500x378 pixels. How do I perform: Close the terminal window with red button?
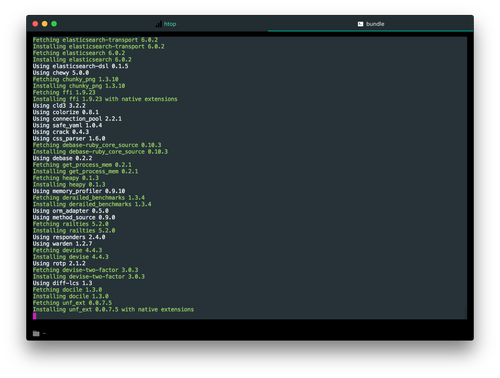(x=35, y=24)
